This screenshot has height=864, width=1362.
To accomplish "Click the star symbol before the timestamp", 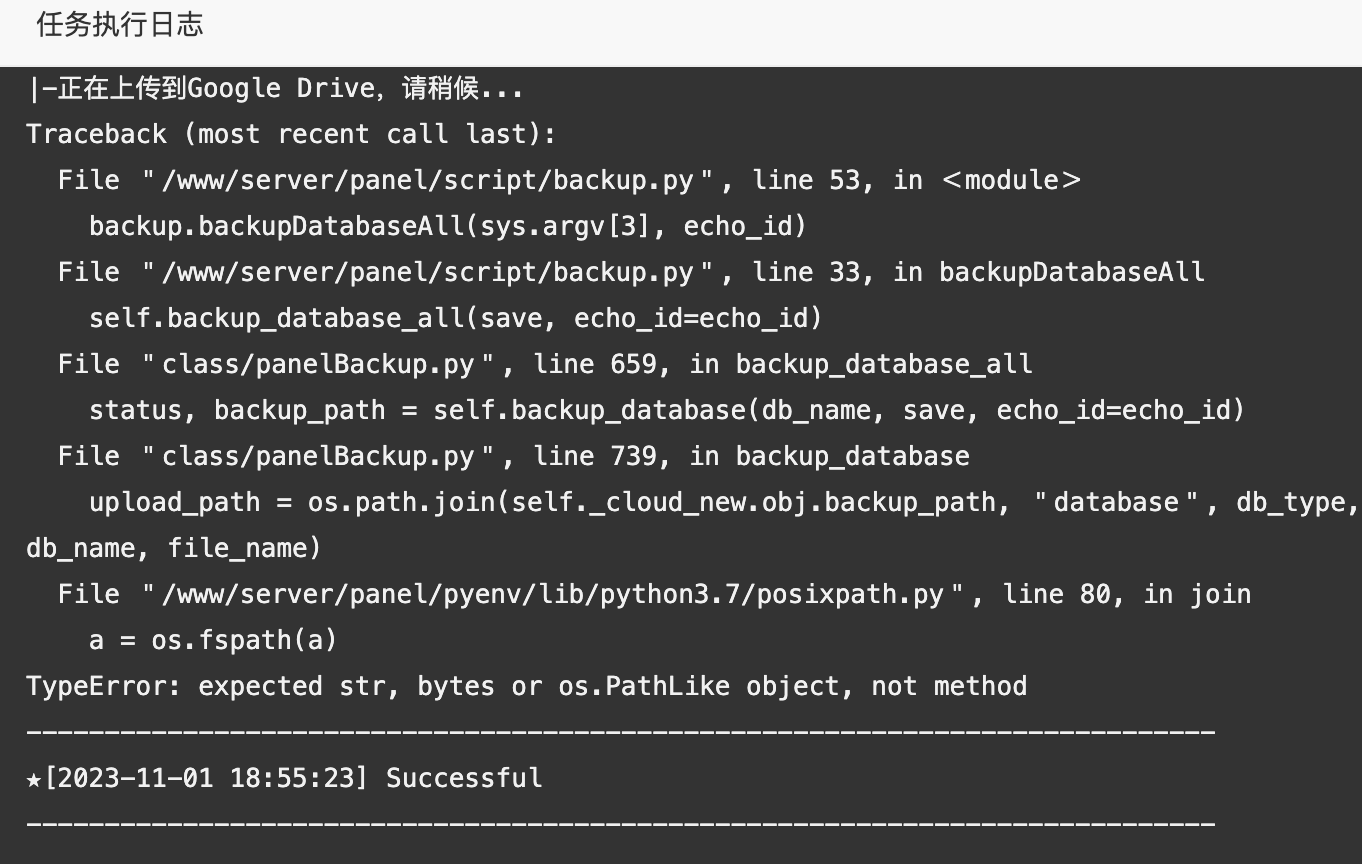I will [35, 778].
